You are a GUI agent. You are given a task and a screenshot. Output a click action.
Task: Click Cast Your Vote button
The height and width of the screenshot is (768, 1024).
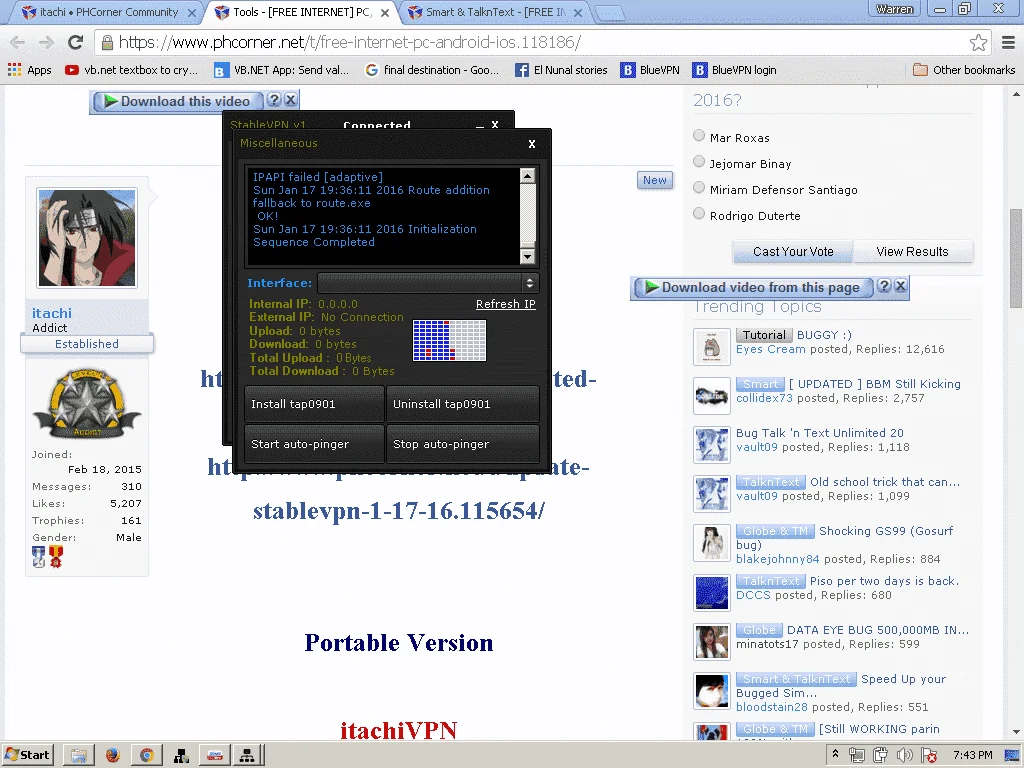click(x=793, y=251)
